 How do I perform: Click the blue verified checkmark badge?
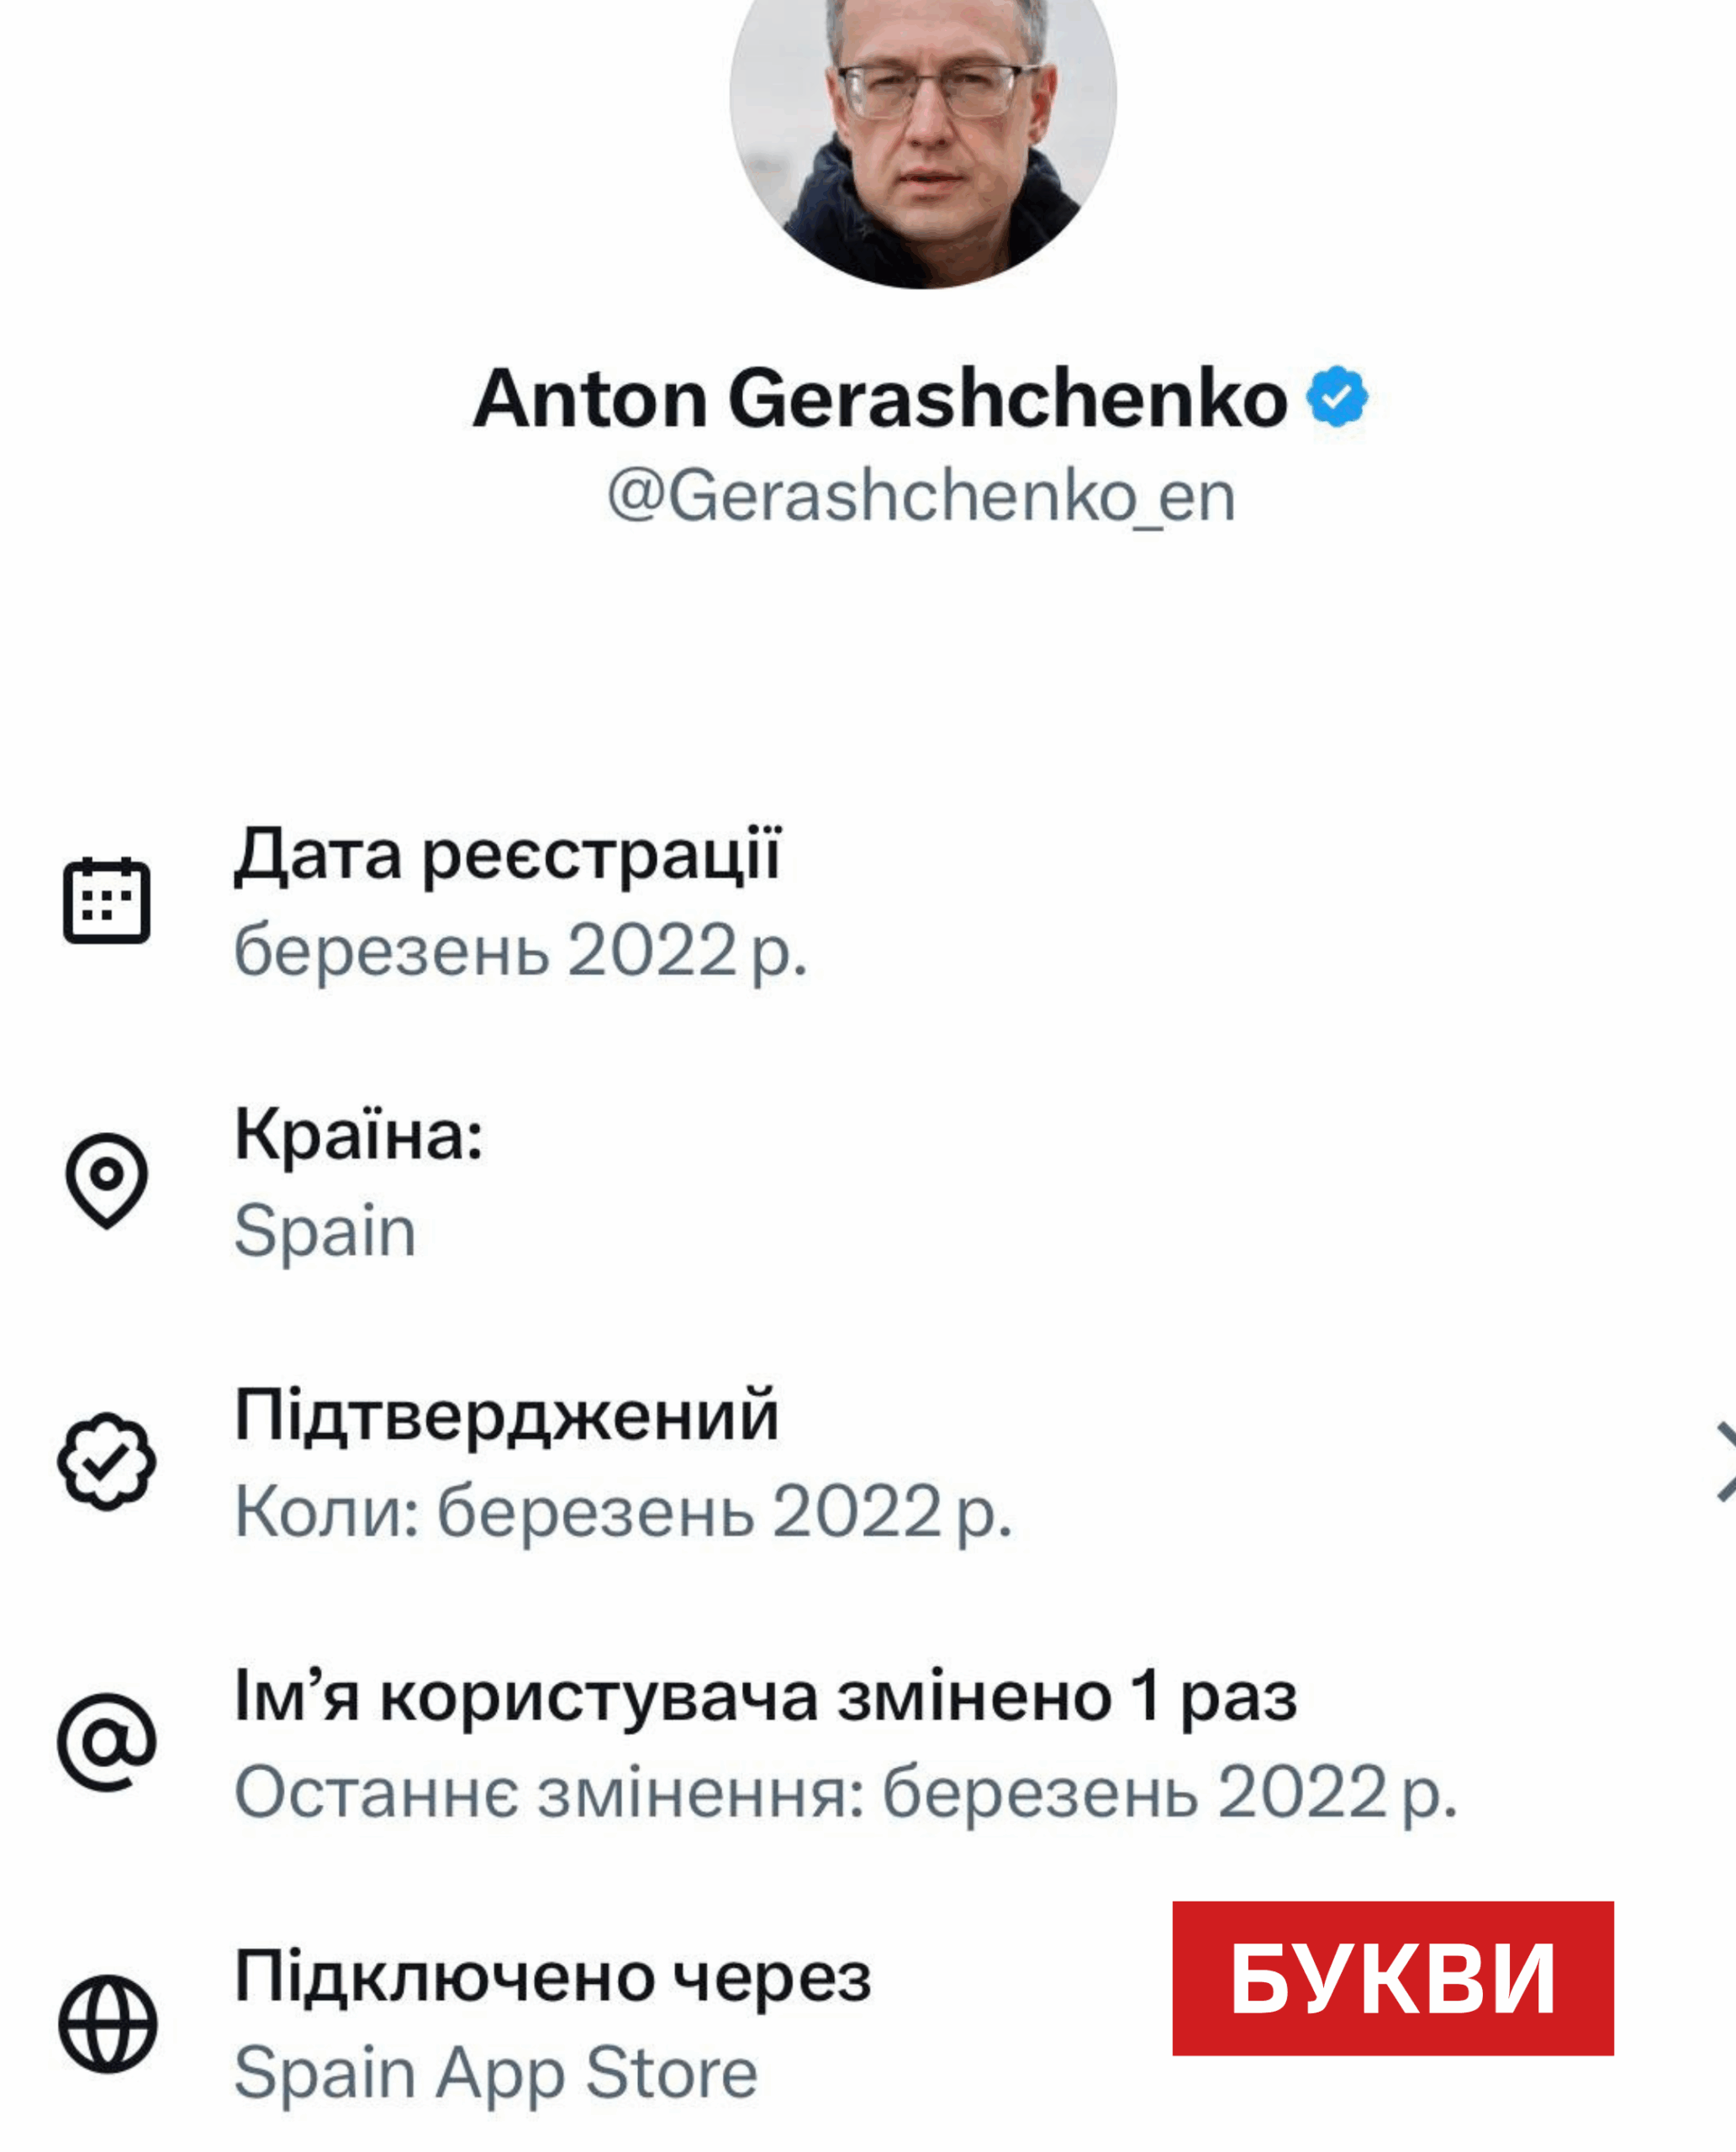tap(1337, 397)
